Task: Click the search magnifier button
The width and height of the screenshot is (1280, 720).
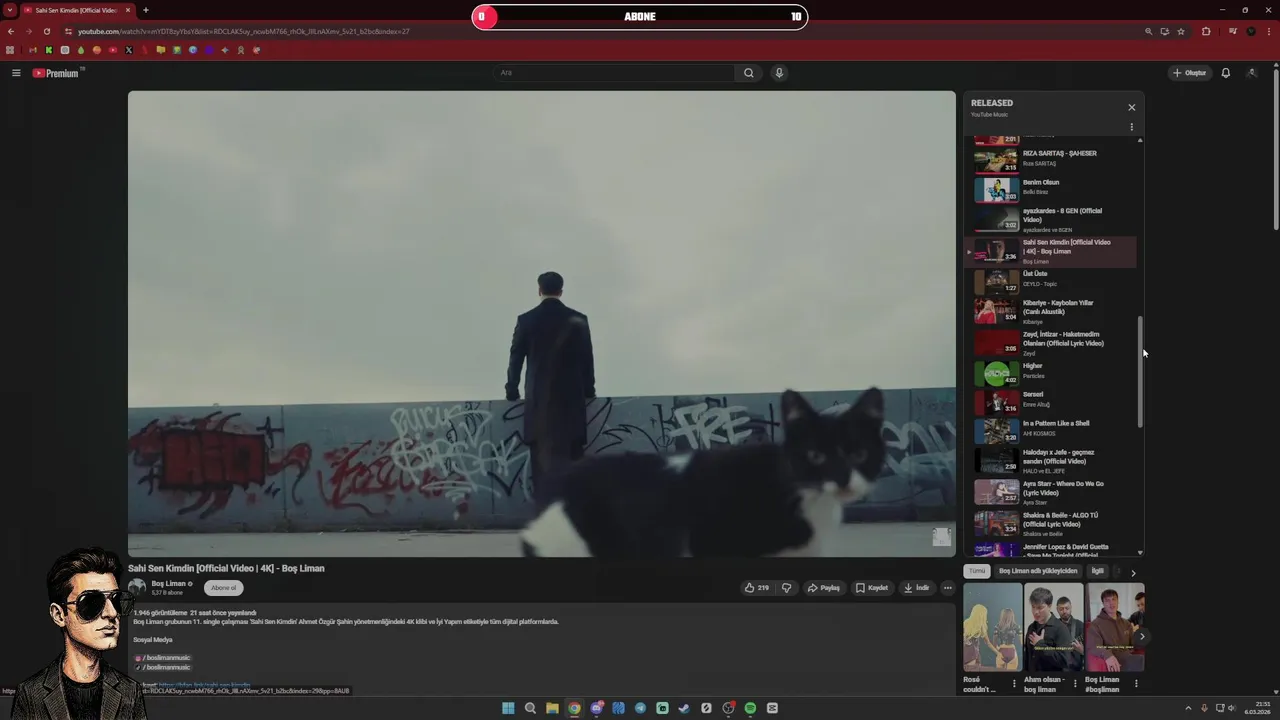Action: [748, 73]
